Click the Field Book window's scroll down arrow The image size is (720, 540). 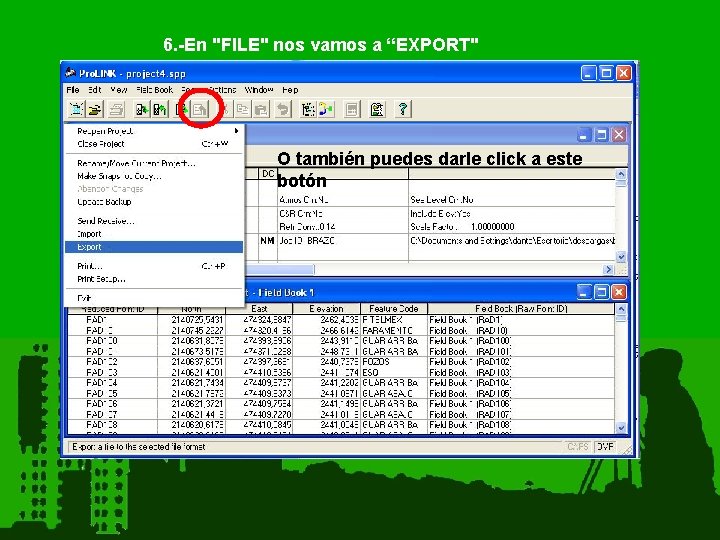pos(621,428)
